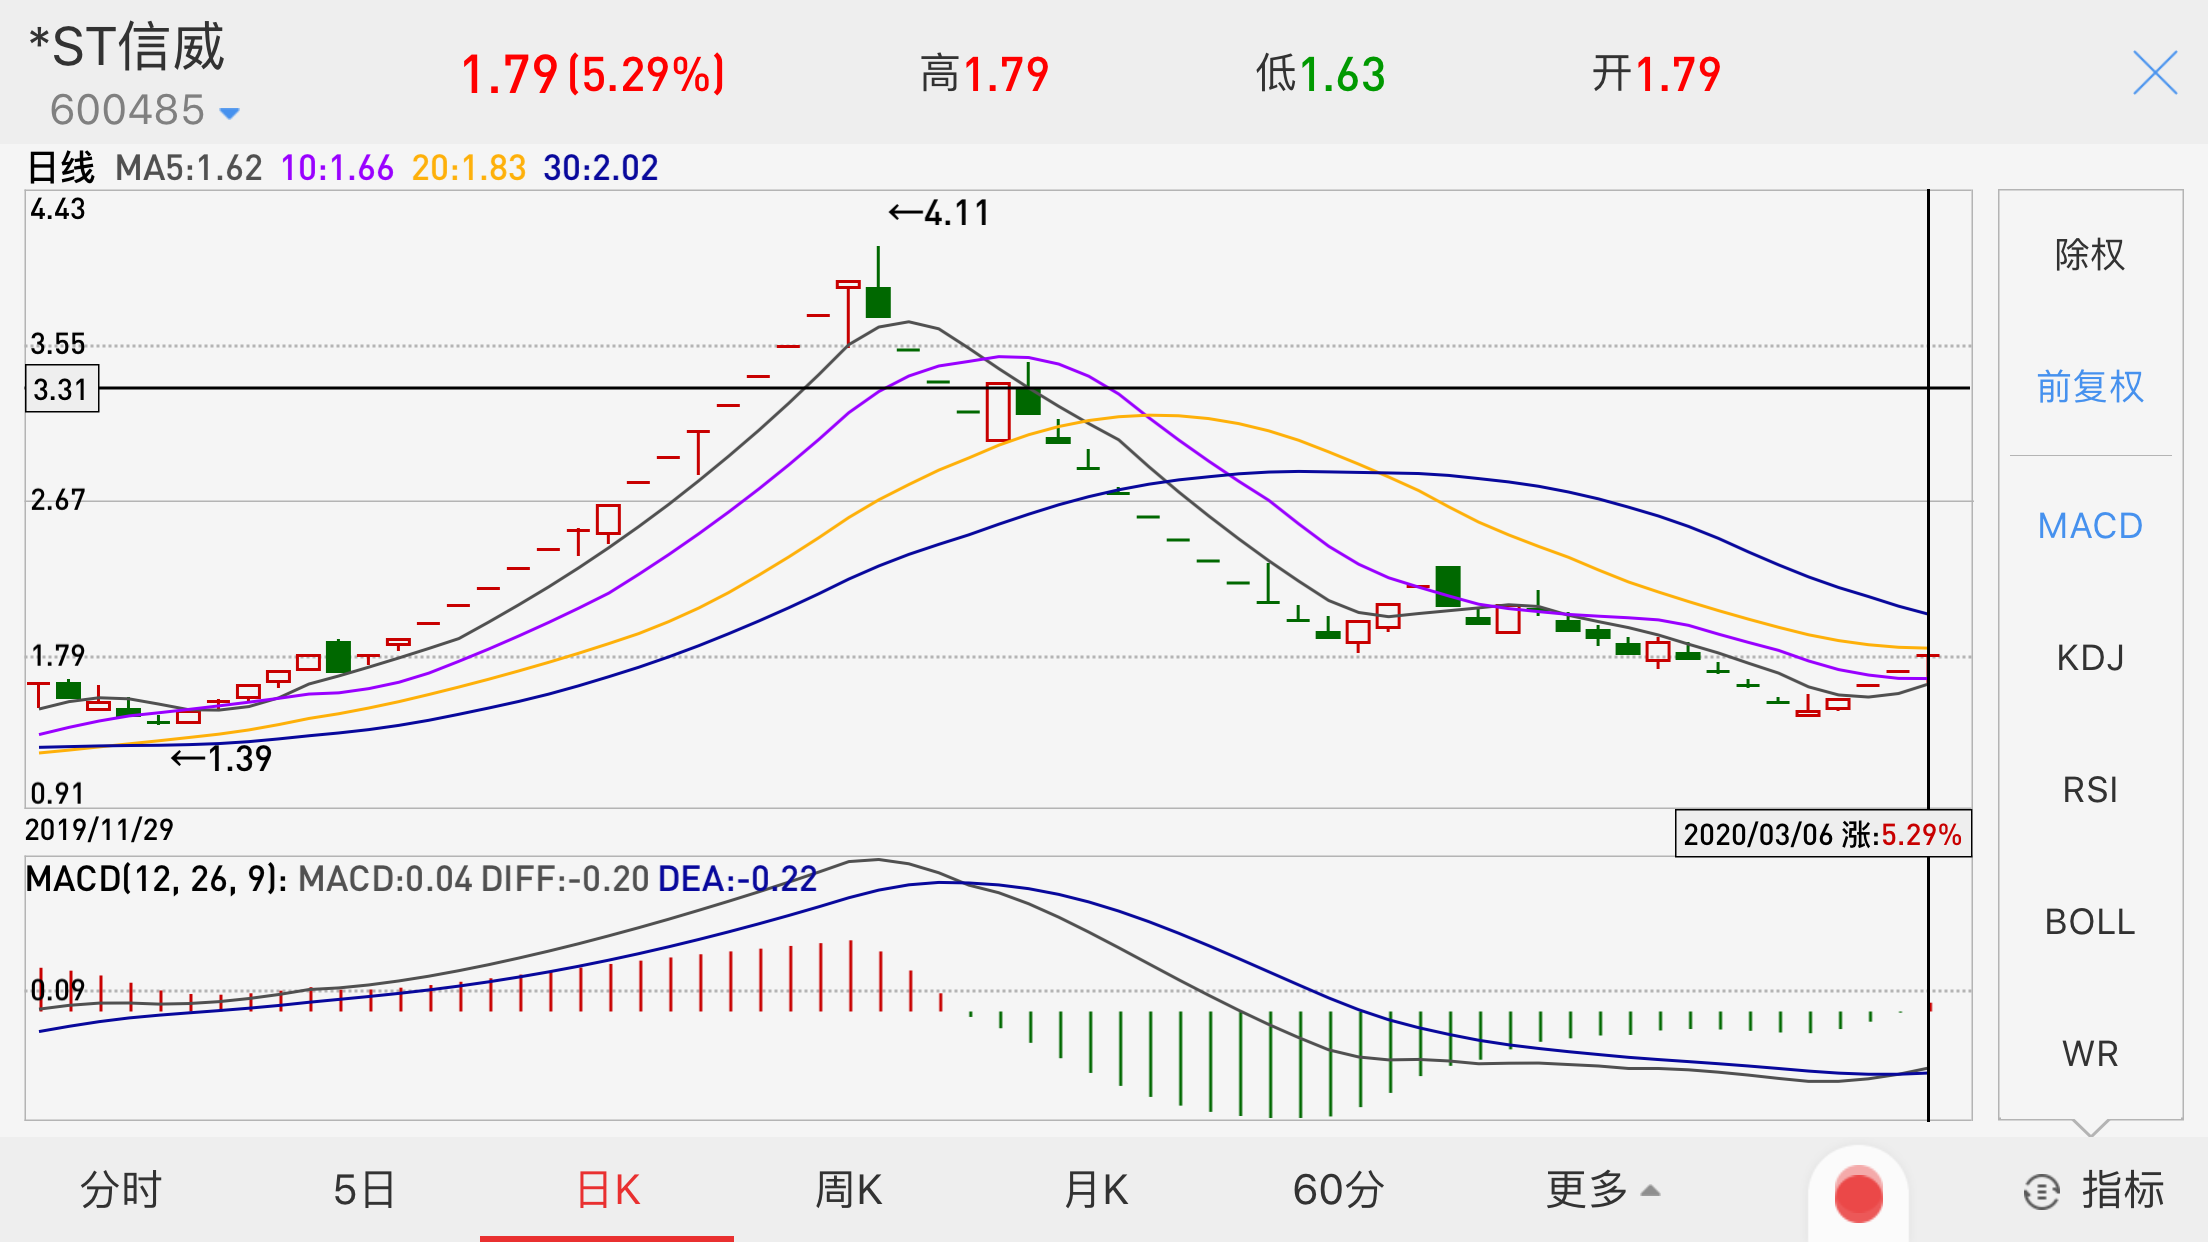Tap the purple 10:1.66 MA legend
The width and height of the screenshot is (2208, 1242).
(x=338, y=168)
